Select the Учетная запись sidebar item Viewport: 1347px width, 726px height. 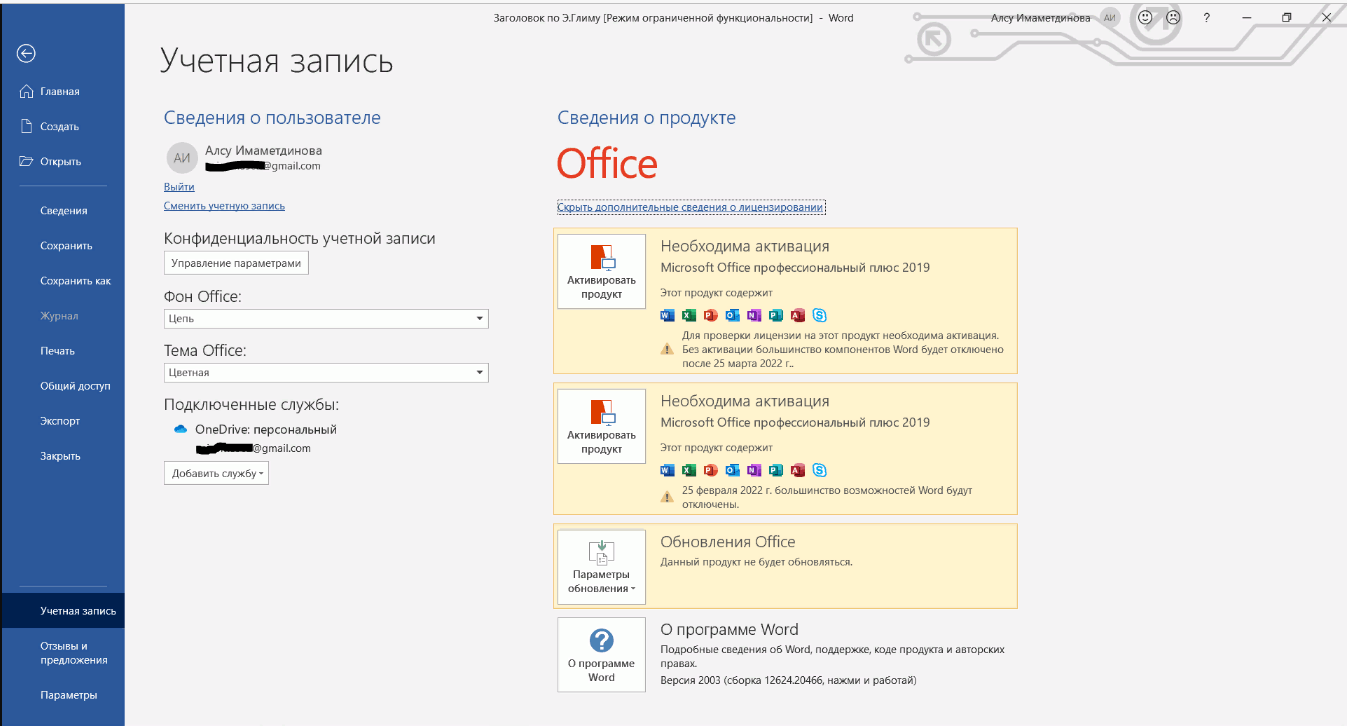click(x=63, y=611)
